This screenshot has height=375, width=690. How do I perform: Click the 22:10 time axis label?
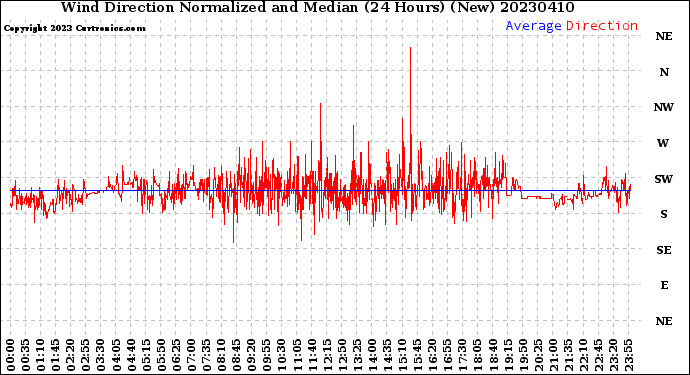[584, 355]
